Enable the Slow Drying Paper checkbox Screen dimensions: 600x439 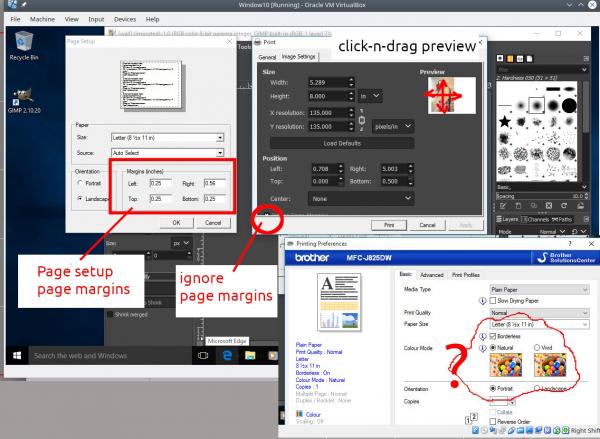pyautogui.click(x=493, y=301)
